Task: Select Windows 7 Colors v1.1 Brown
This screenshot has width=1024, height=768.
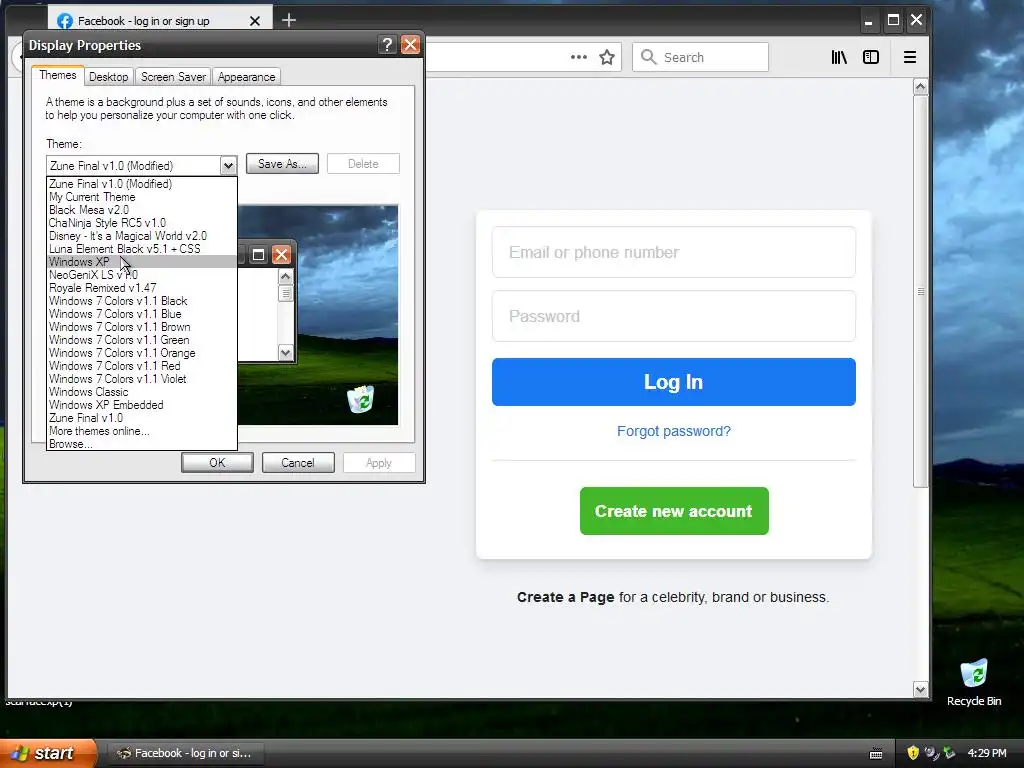Action: point(142,327)
